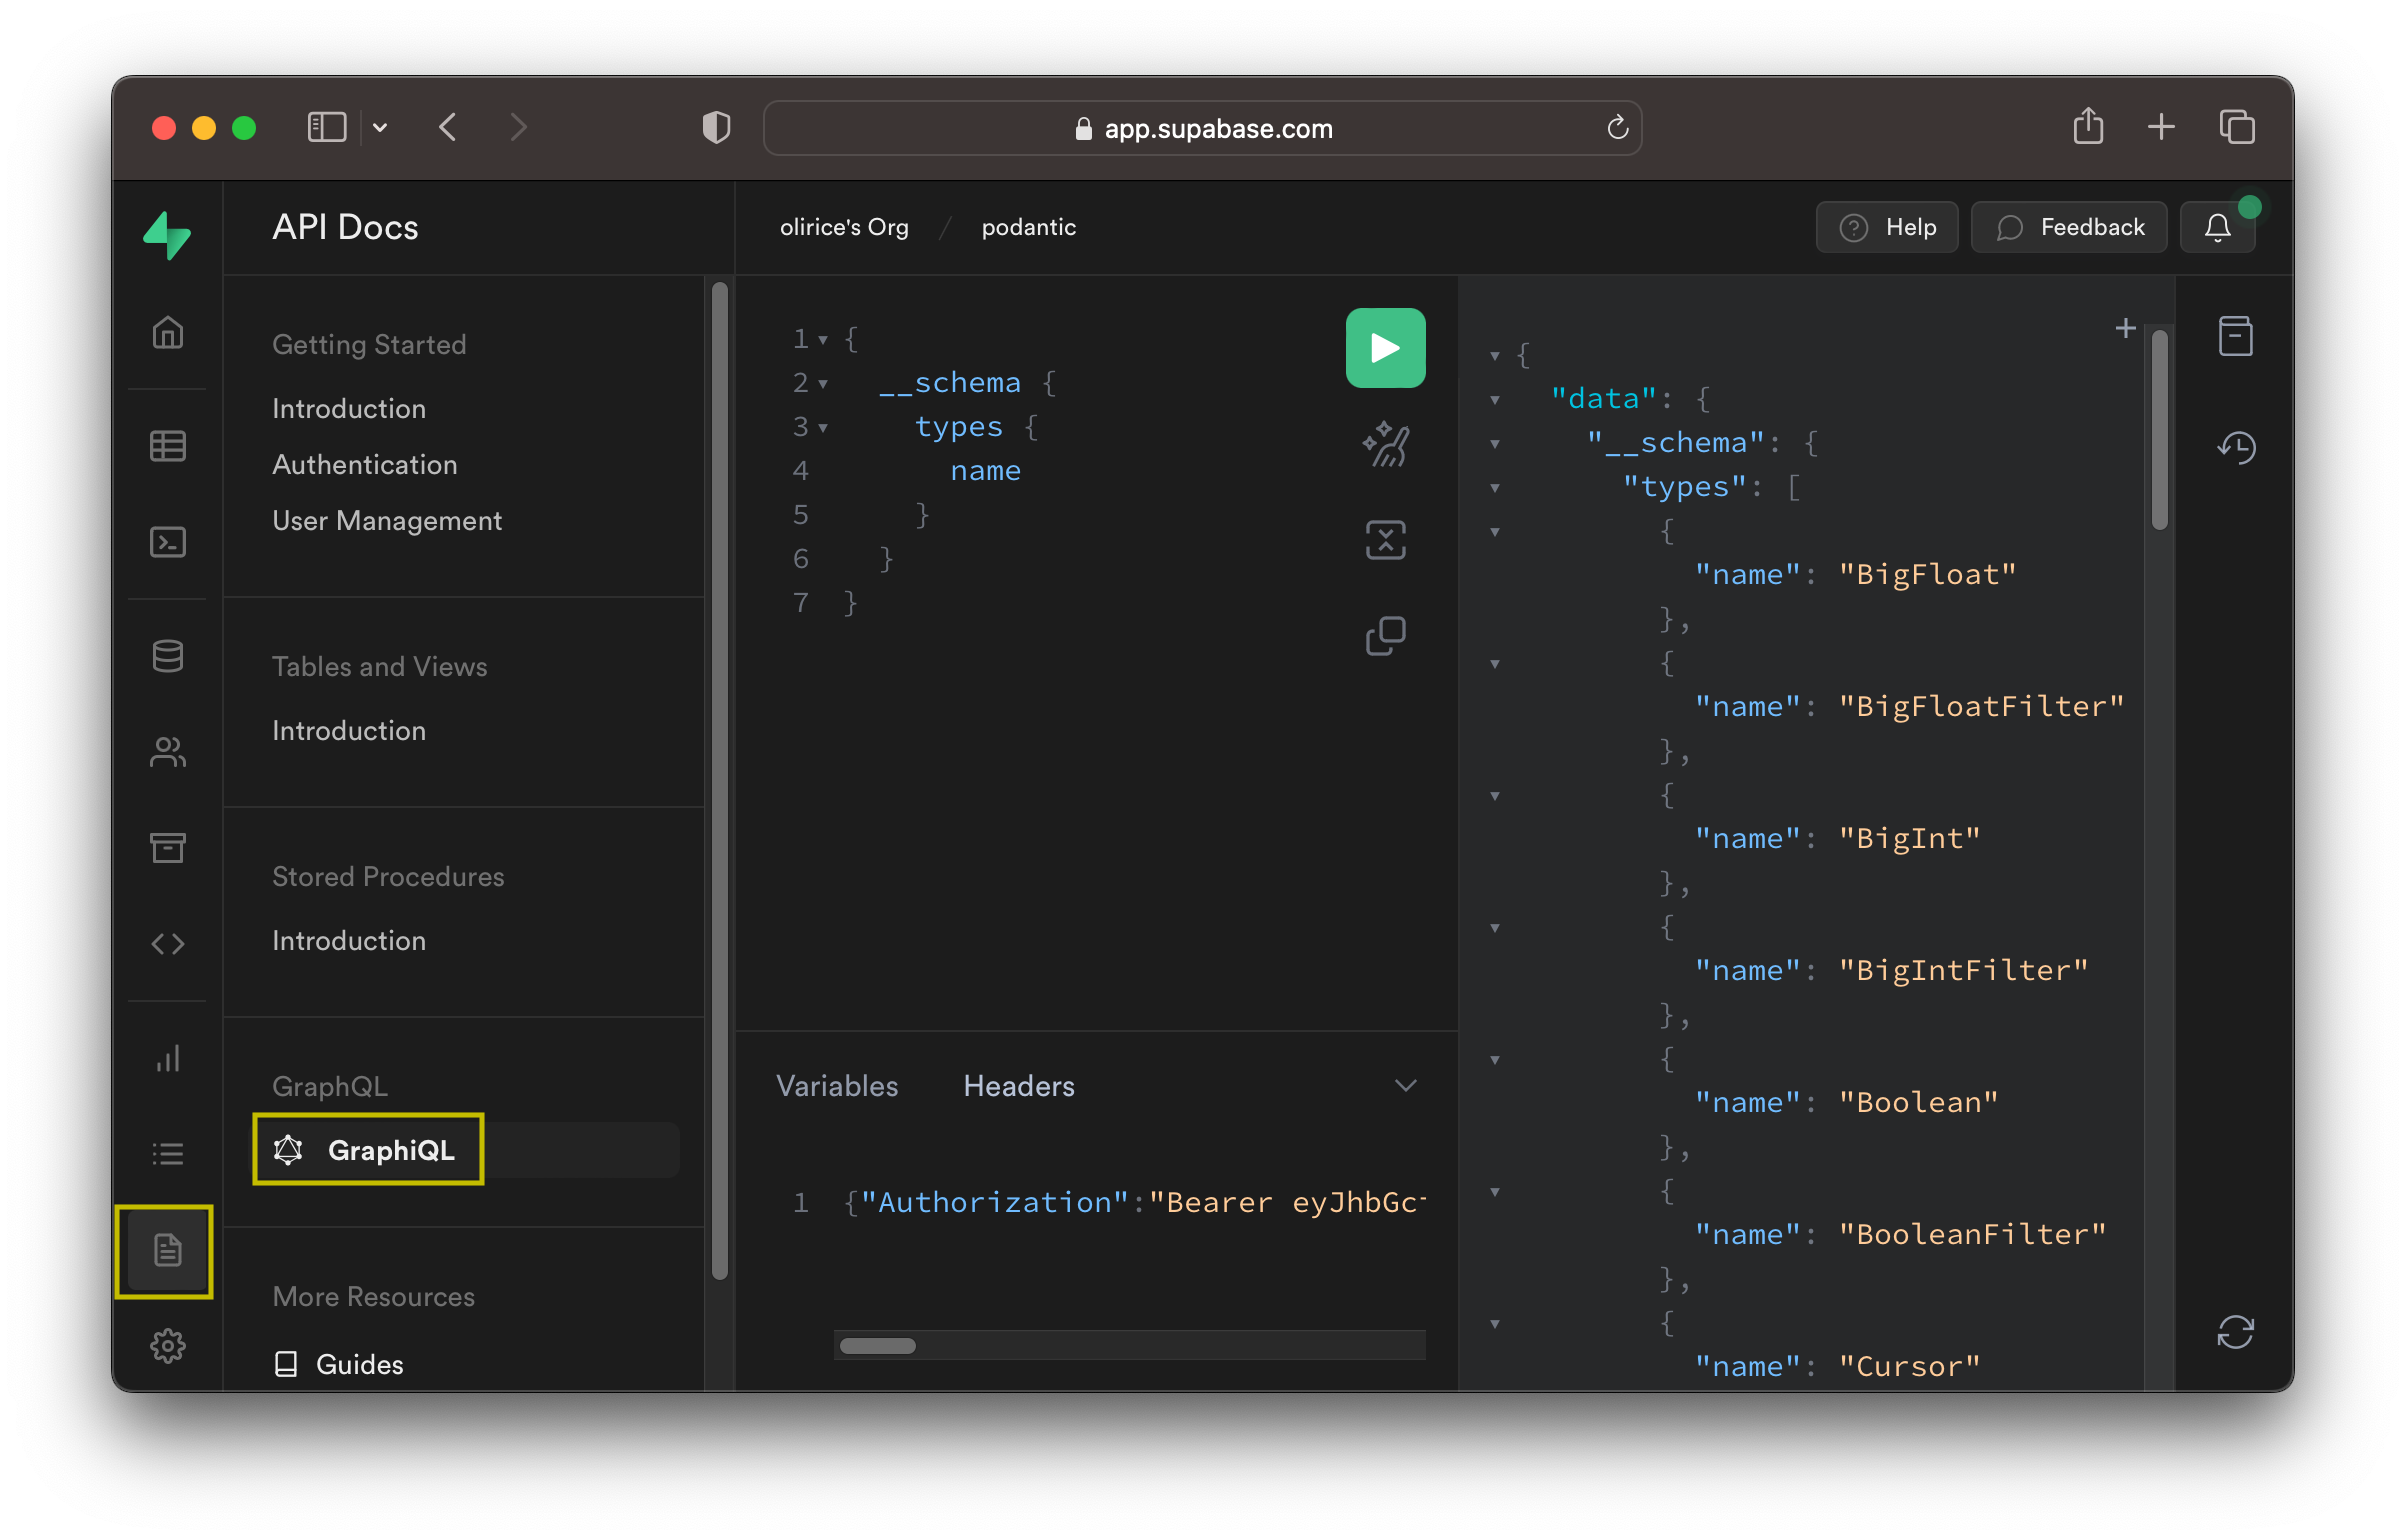Image resolution: width=2406 pixels, height=1540 pixels.
Task: Open Introduction under Stored Procedures
Action: click(x=349, y=940)
